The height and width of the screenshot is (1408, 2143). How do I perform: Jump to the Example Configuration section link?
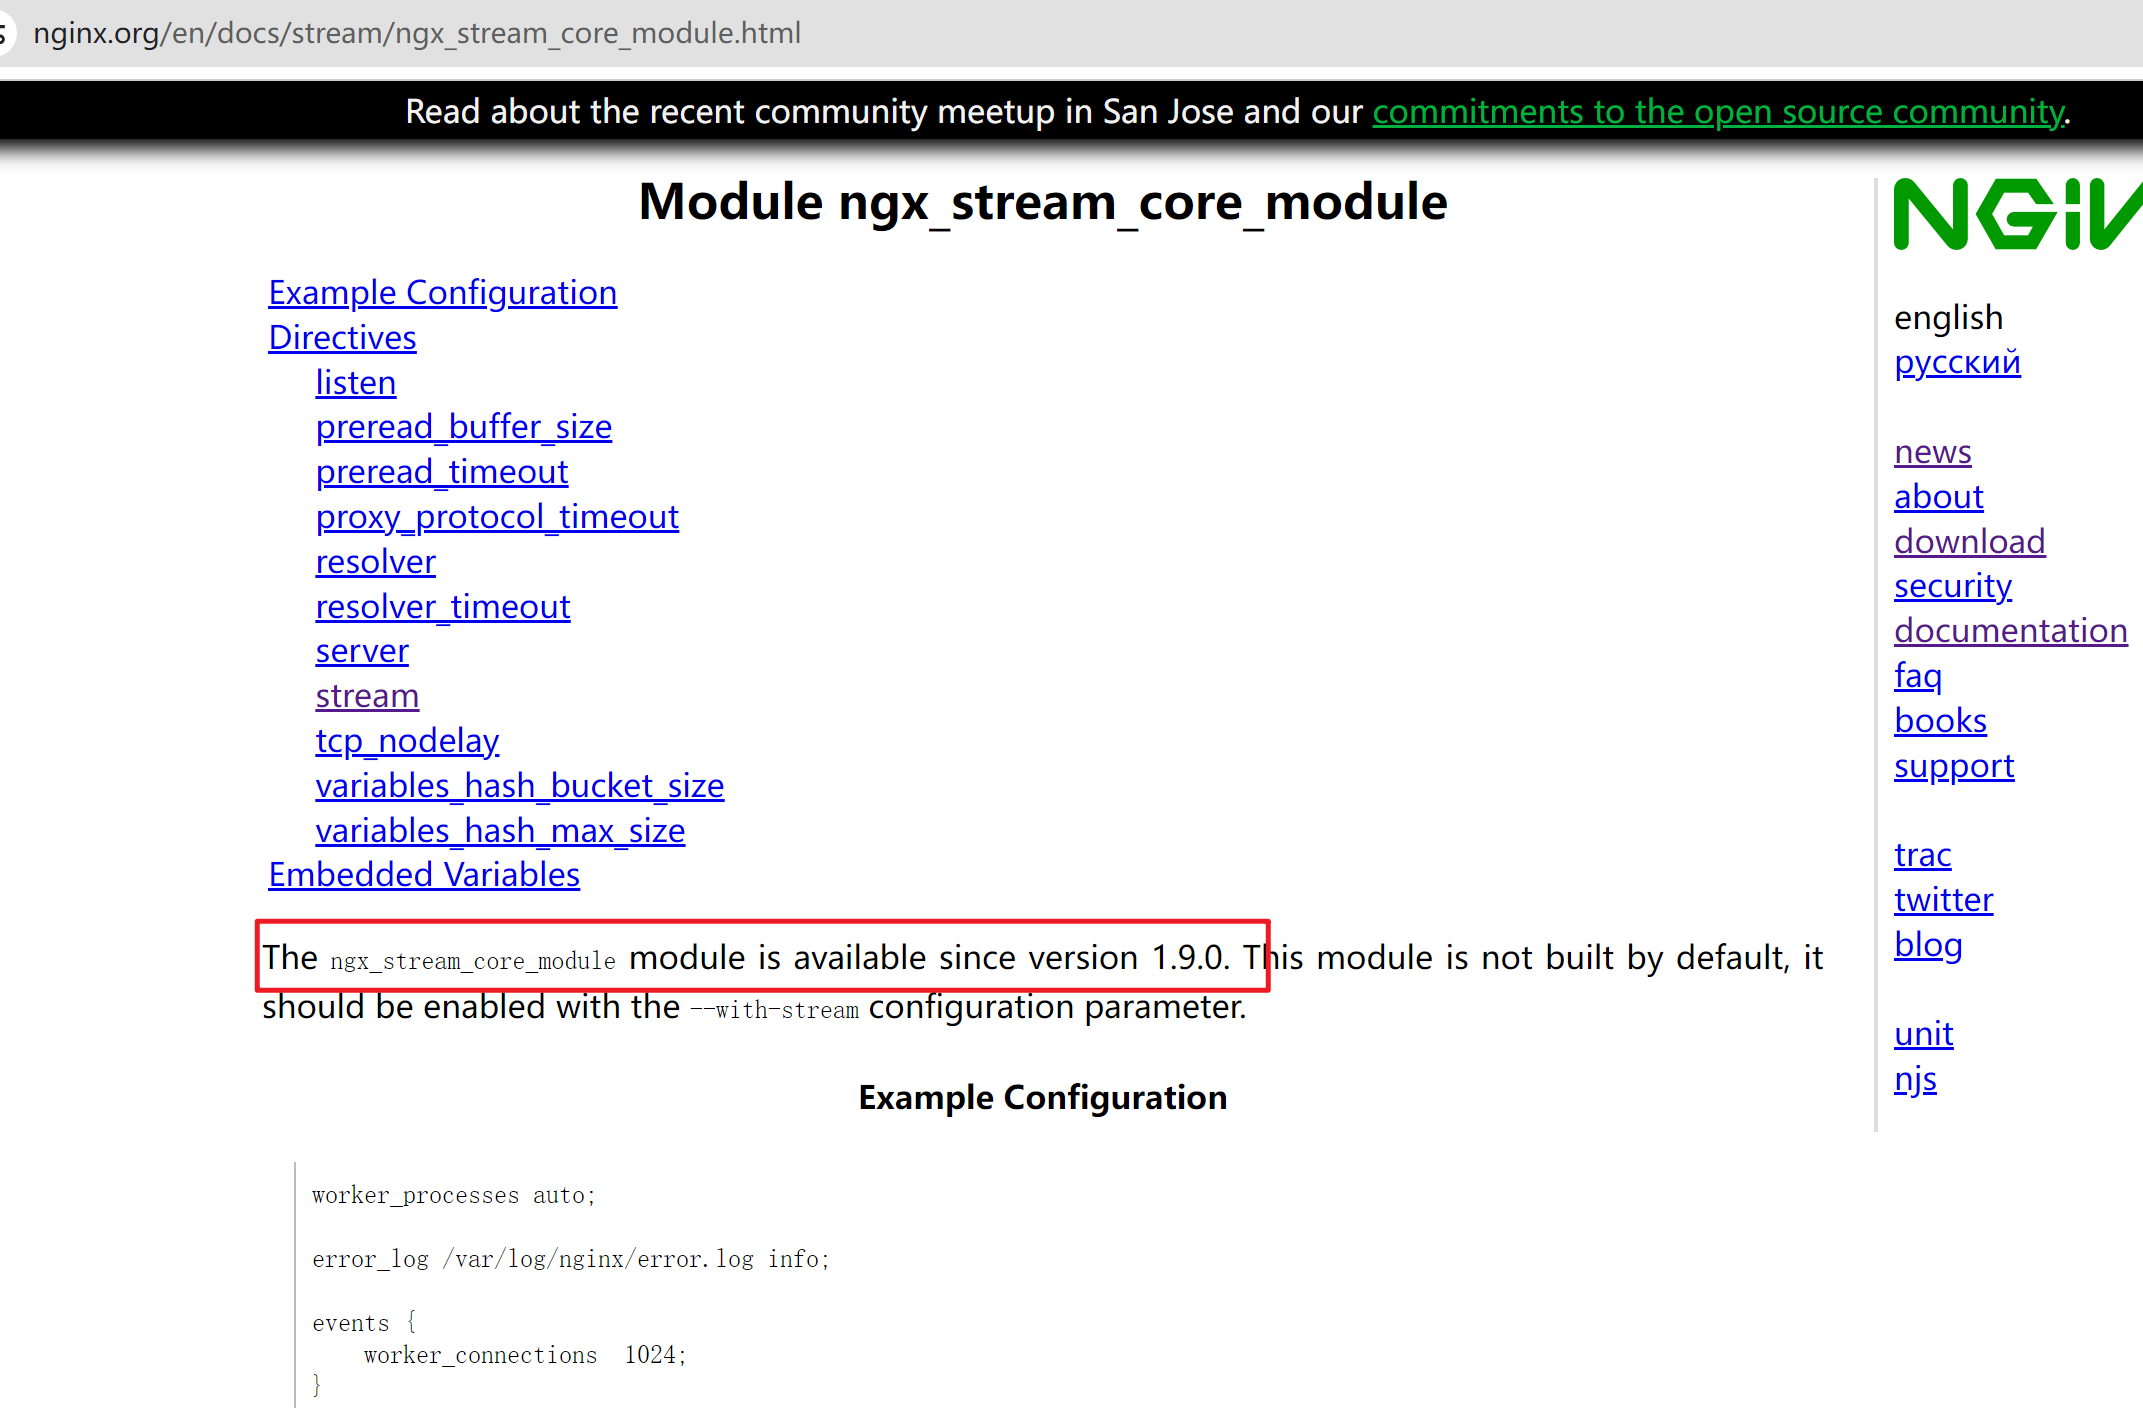442,293
